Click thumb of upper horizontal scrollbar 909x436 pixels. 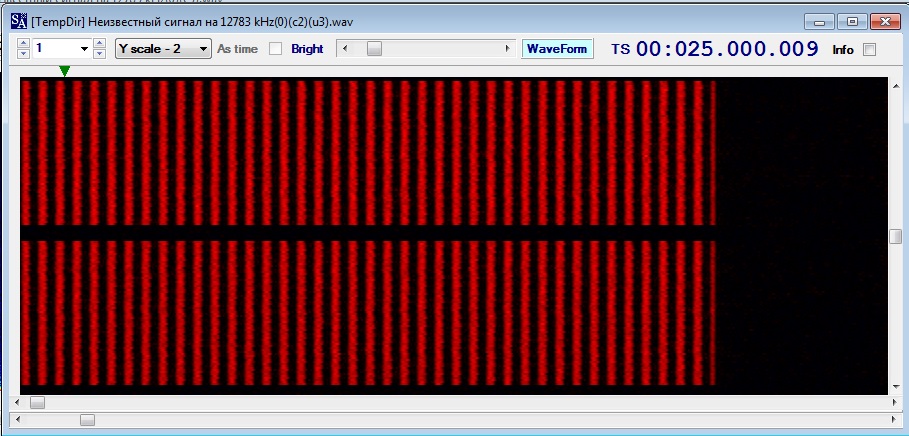(x=38, y=402)
